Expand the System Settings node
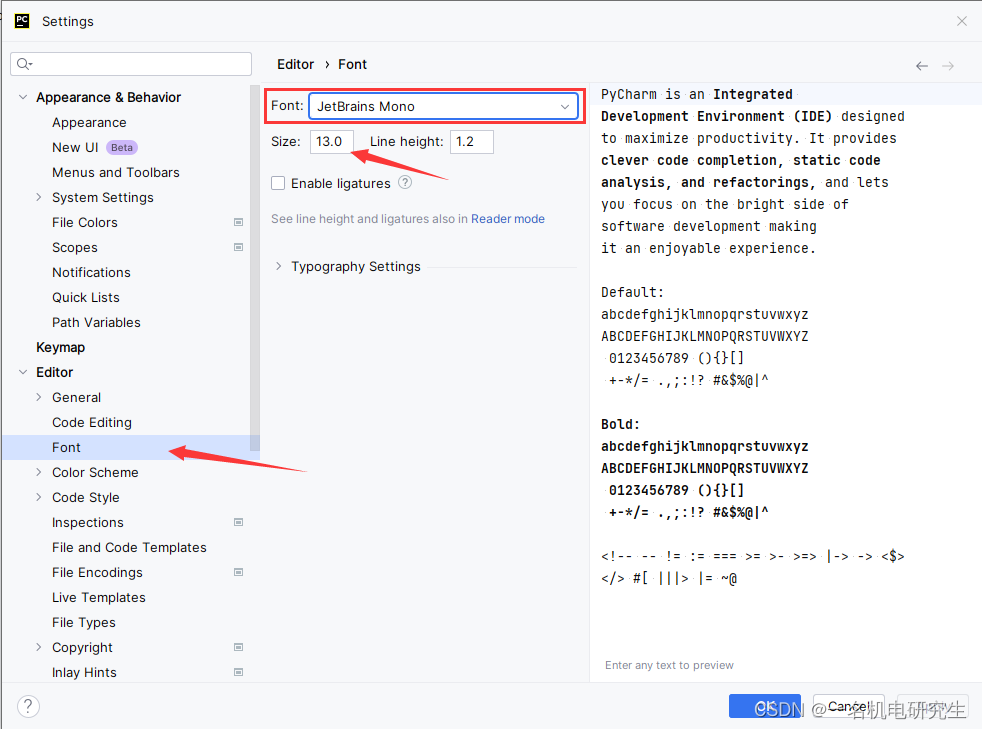The height and width of the screenshot is (729, 982). point(39,197)
